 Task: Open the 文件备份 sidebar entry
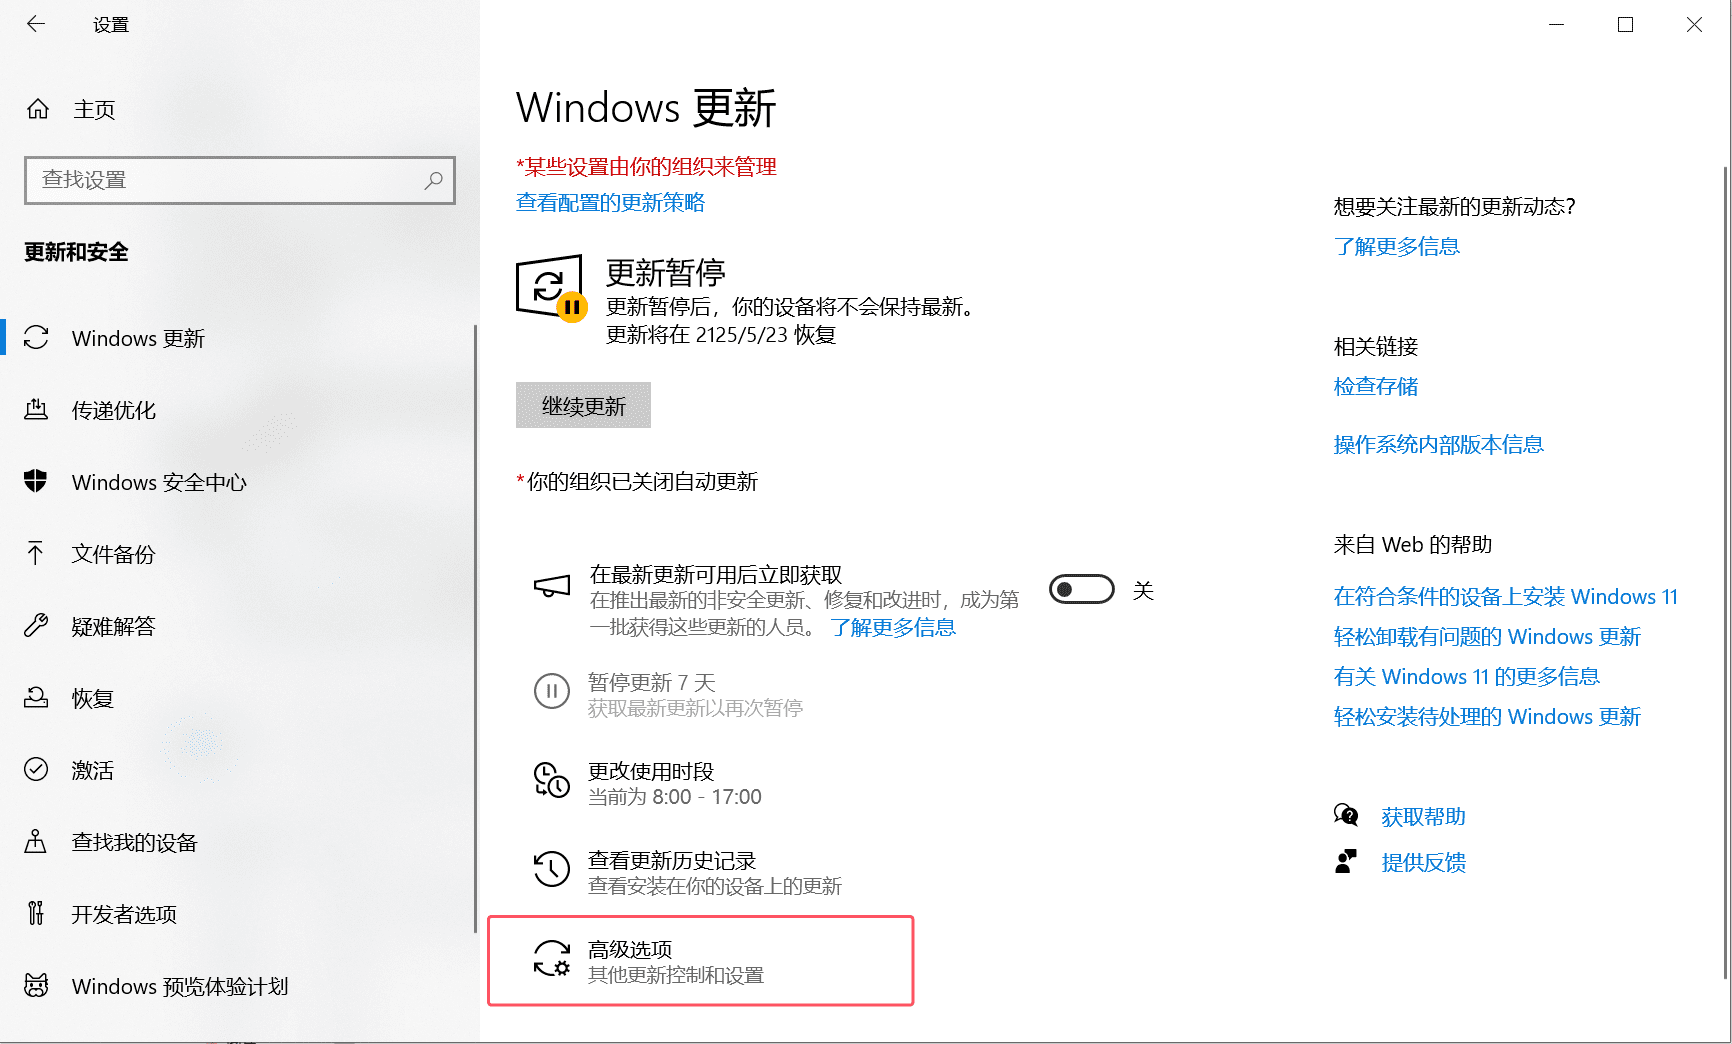[114, 554]
